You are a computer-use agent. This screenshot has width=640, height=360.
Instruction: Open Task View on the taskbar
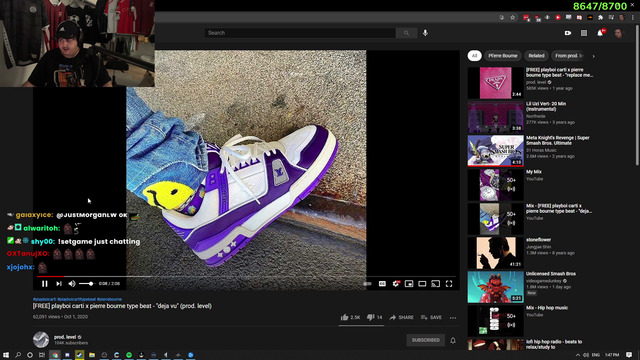point(42,355)
